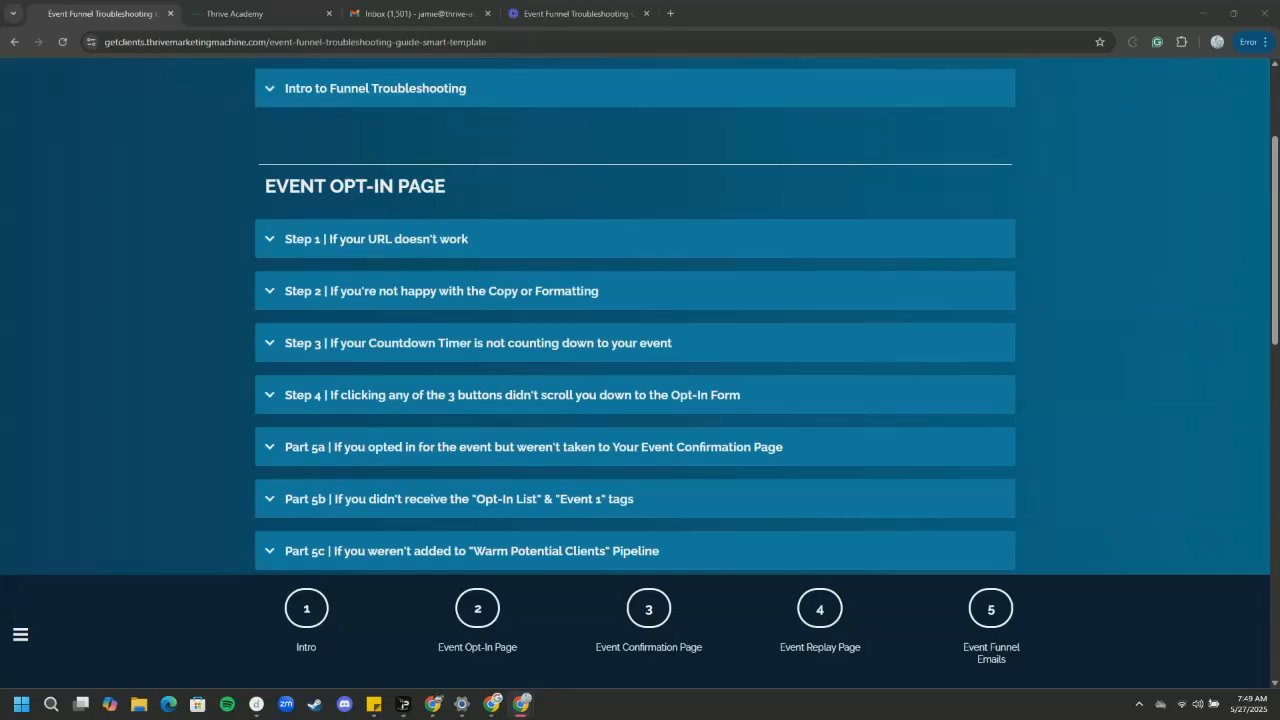Switch to the Thrive Academy tab

pos(260,14)
